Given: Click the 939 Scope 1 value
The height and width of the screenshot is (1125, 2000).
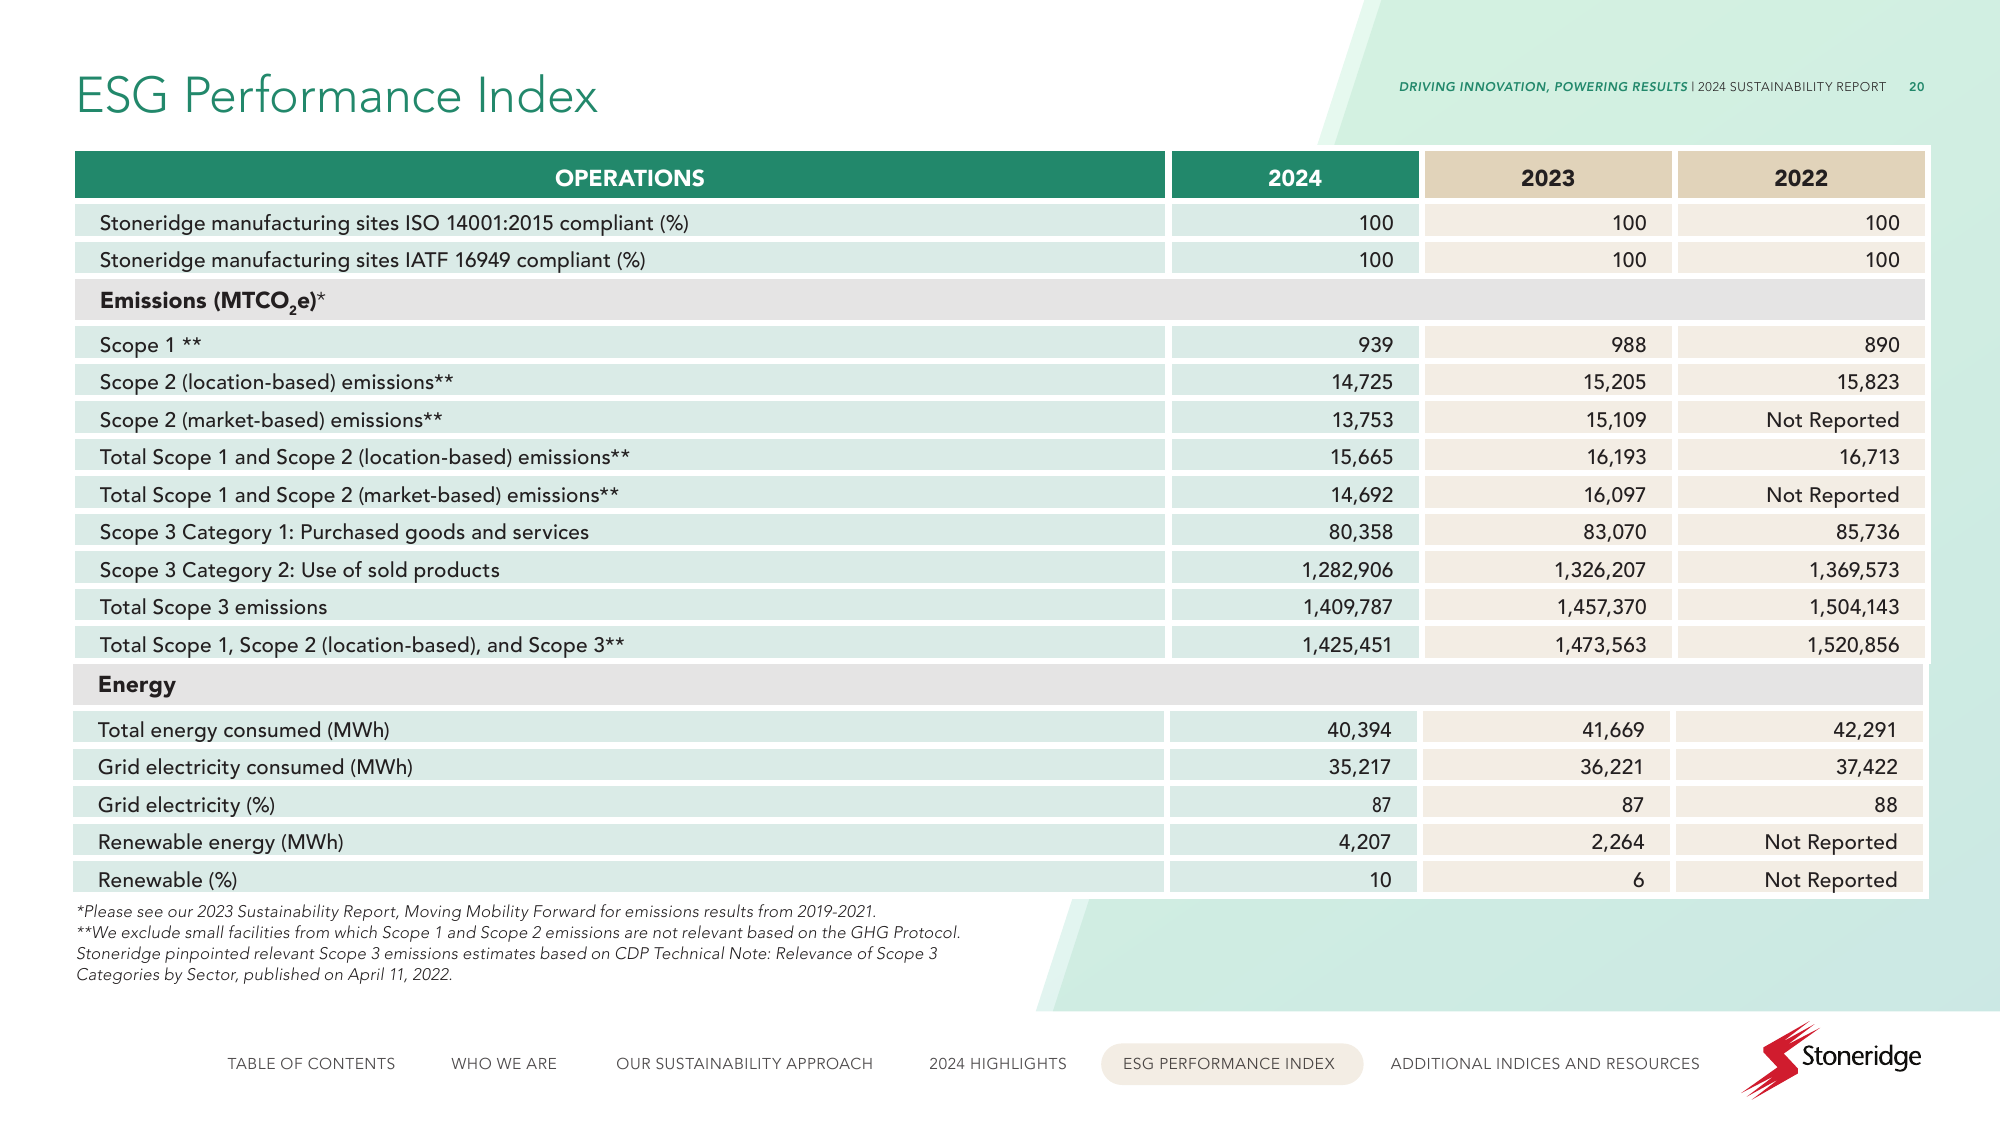Looking at the screenshot, I should 1375,345.
